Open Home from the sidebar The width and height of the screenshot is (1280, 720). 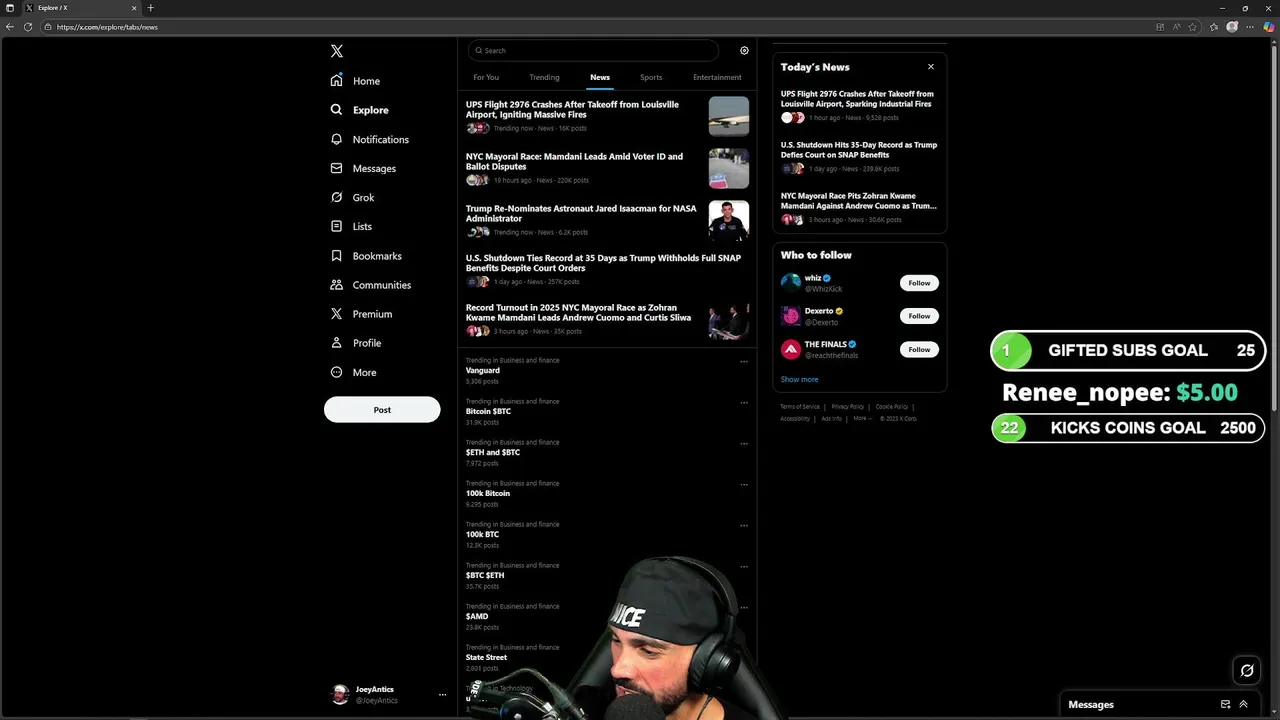(x=356, y=81)
